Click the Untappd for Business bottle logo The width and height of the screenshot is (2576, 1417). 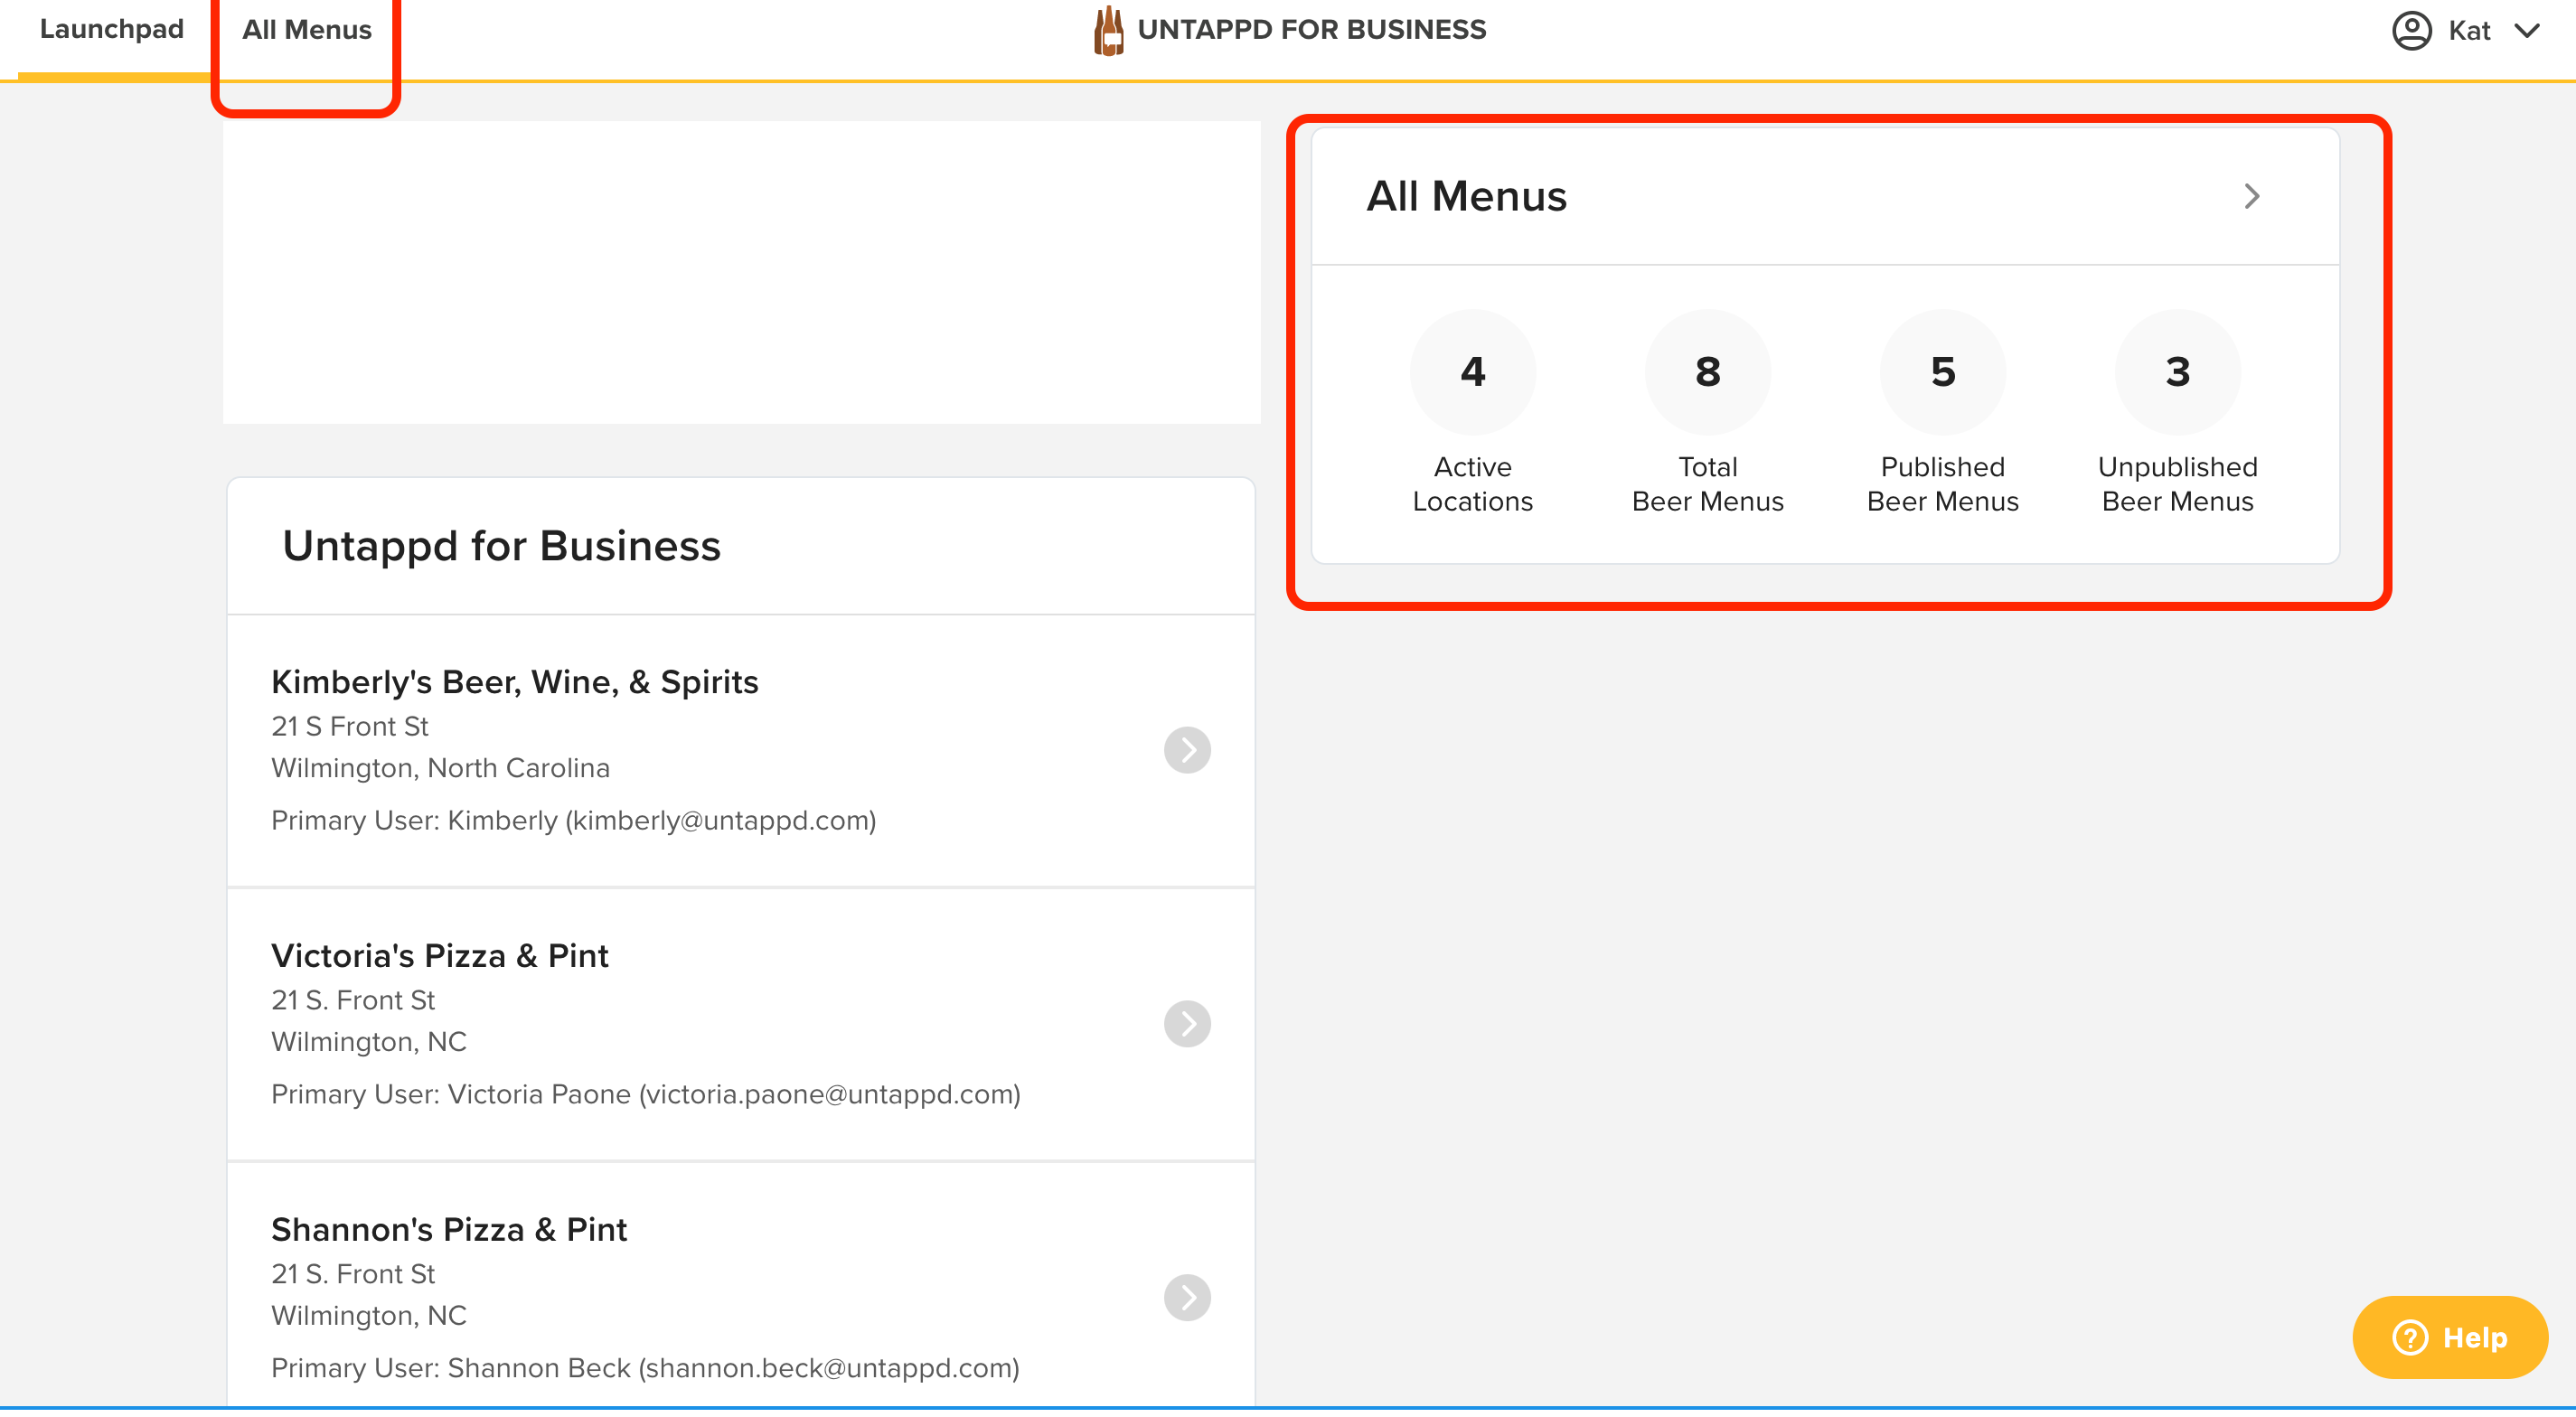(1109, 30)
